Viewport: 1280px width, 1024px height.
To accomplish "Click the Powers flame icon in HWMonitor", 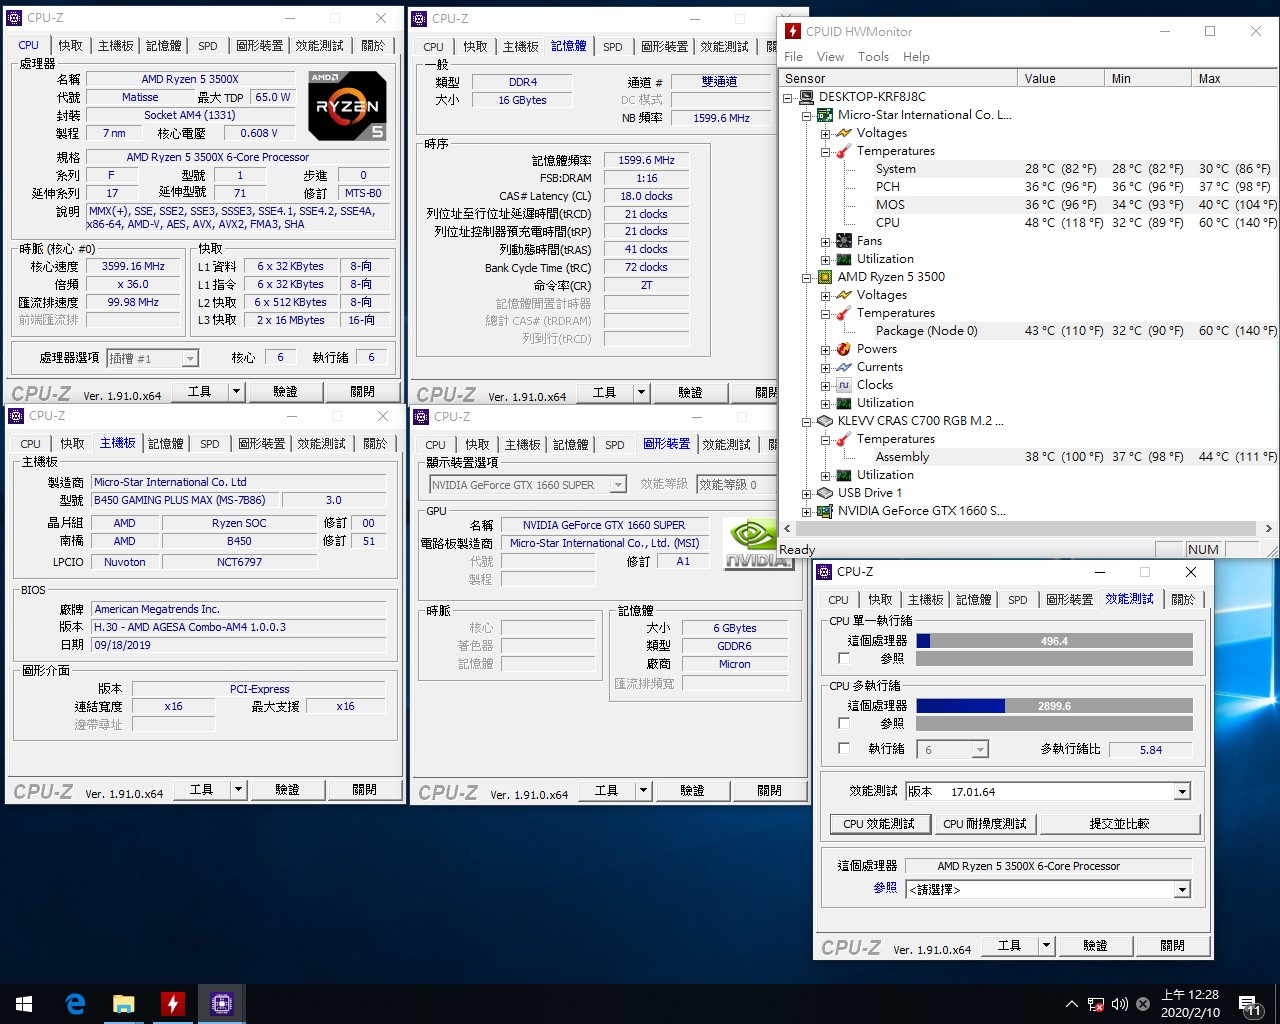I will tap(844, 349).
